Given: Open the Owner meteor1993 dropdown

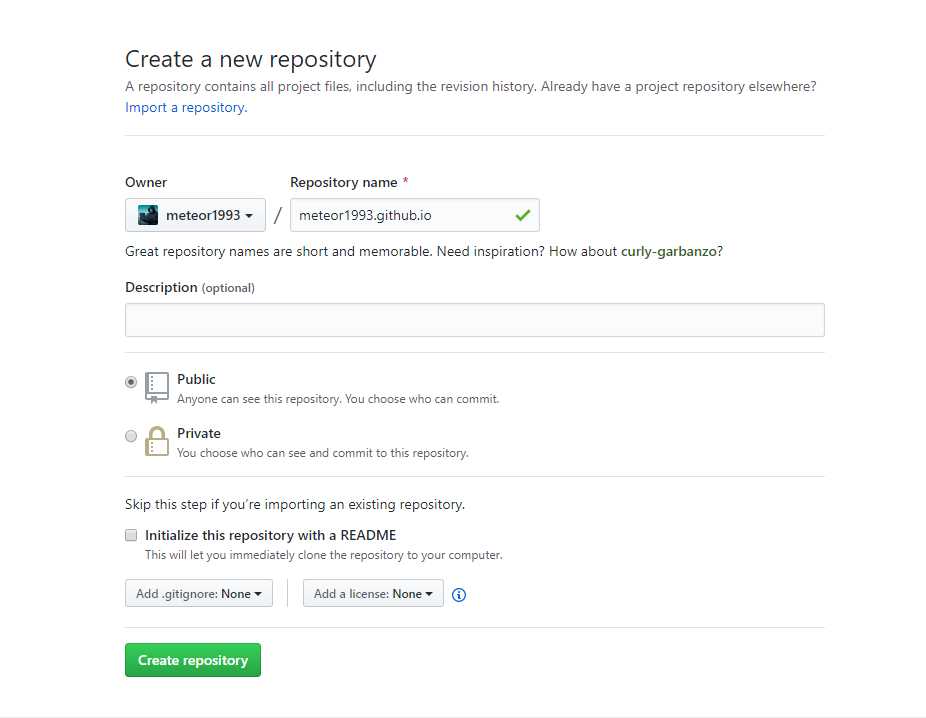Looking at the screenshot, I should pos(195,215).
